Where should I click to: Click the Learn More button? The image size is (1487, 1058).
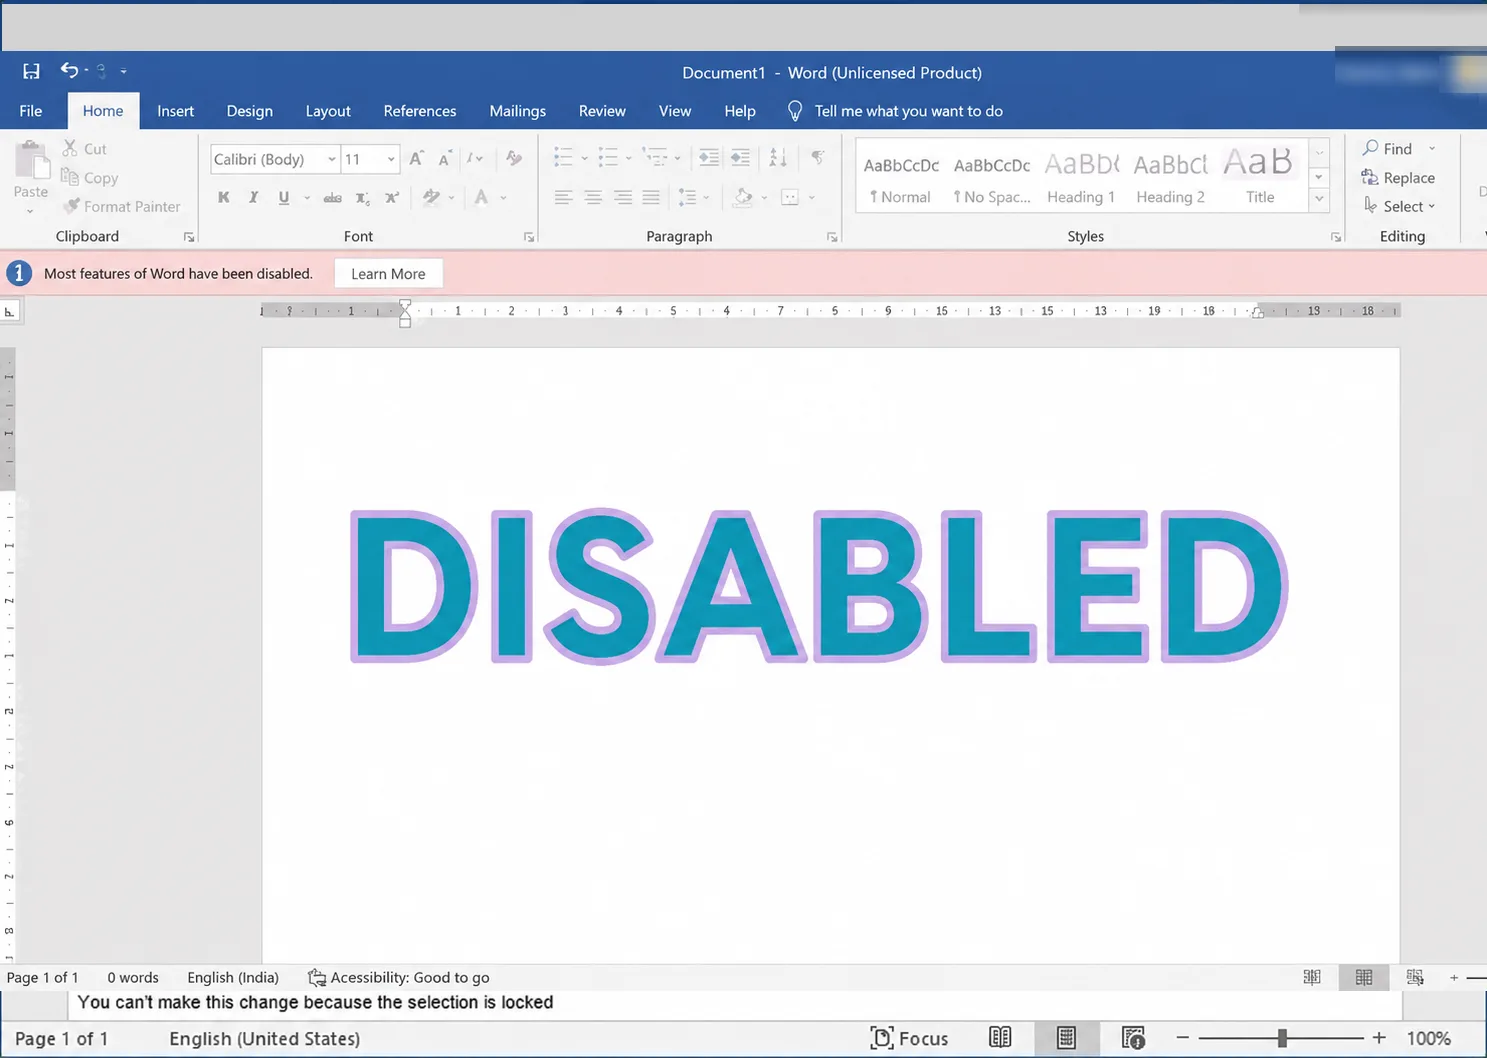[x=388, y=274]
